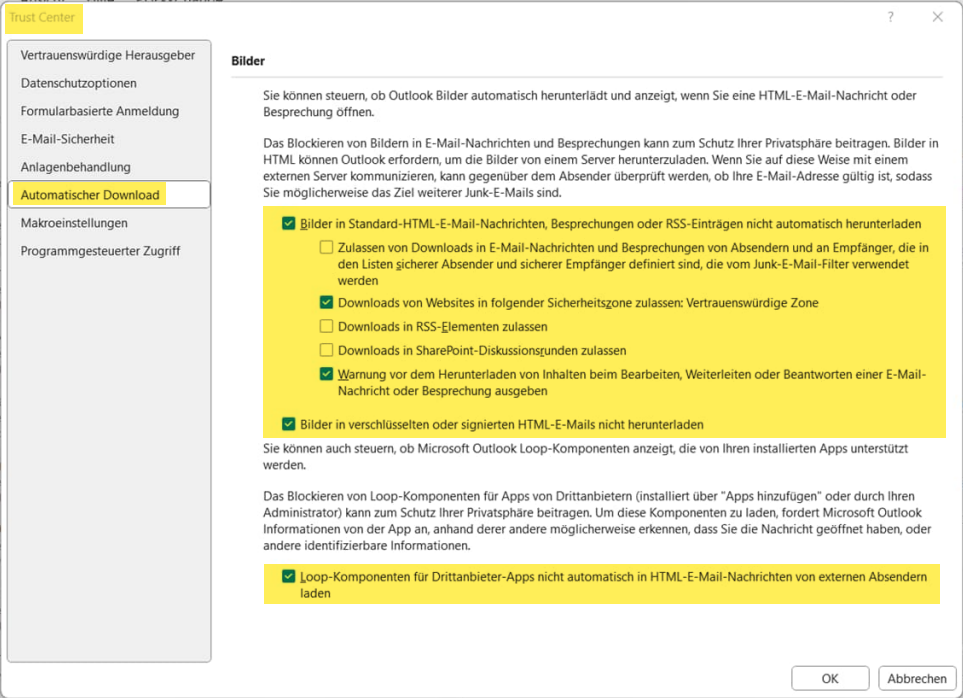This screenshot has height=698, width=963.
Task: Show the Makroeinstellungen options
Action: click(x=74, y=223)
